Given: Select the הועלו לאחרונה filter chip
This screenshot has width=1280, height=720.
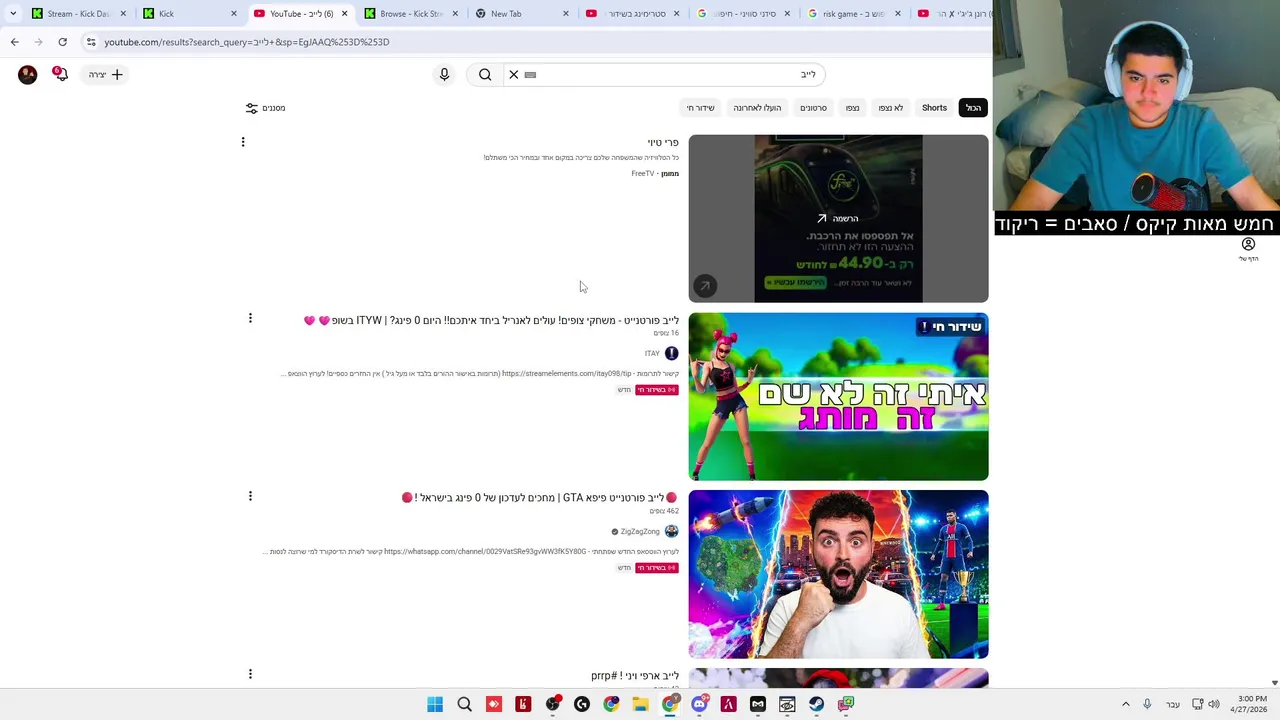Looking at the screenshot, I should [x=757, y=108].
